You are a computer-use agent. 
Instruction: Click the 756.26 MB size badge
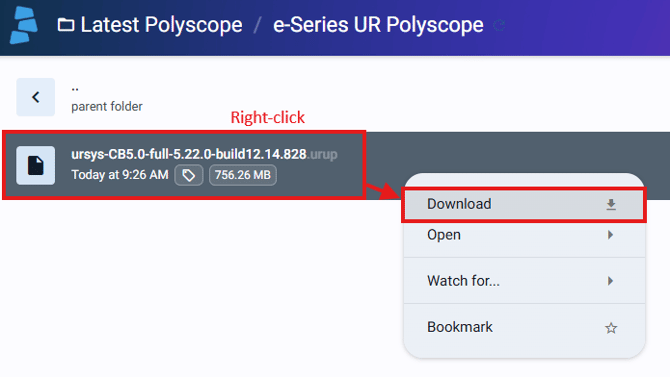pyautogui.click(x=243, y=175)
